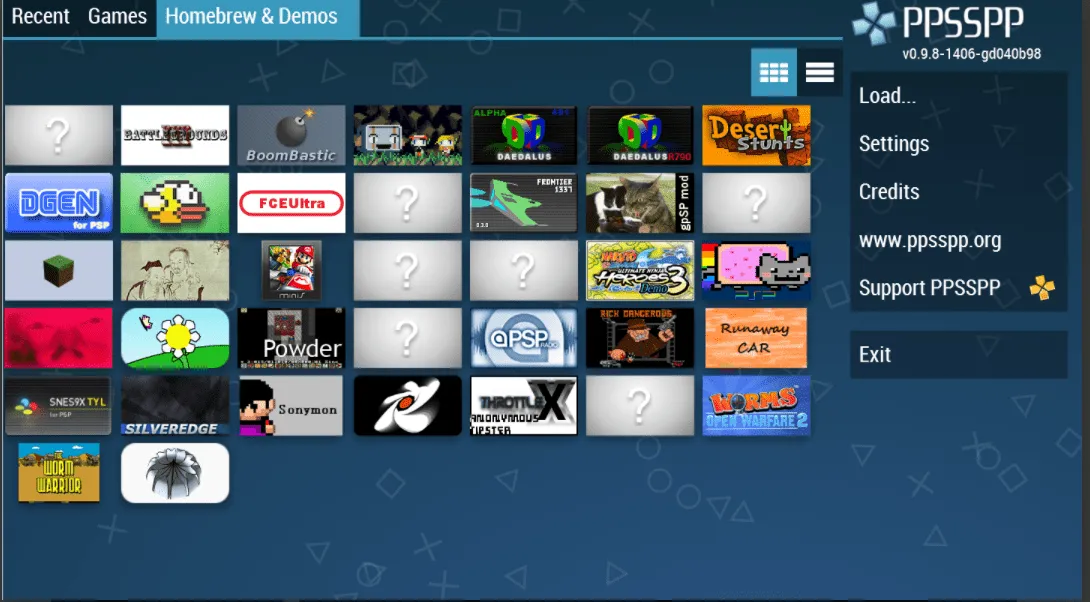This screenshot has height=602, width=1090.
Task: Start the DGEN for PSP emulator
Action: click(x=59, y=203)
